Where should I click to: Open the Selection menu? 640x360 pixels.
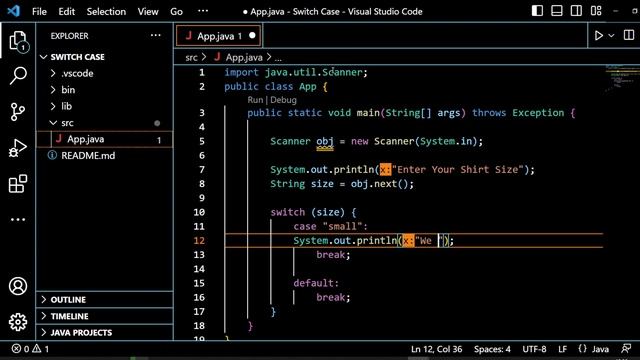coord(106,11)
